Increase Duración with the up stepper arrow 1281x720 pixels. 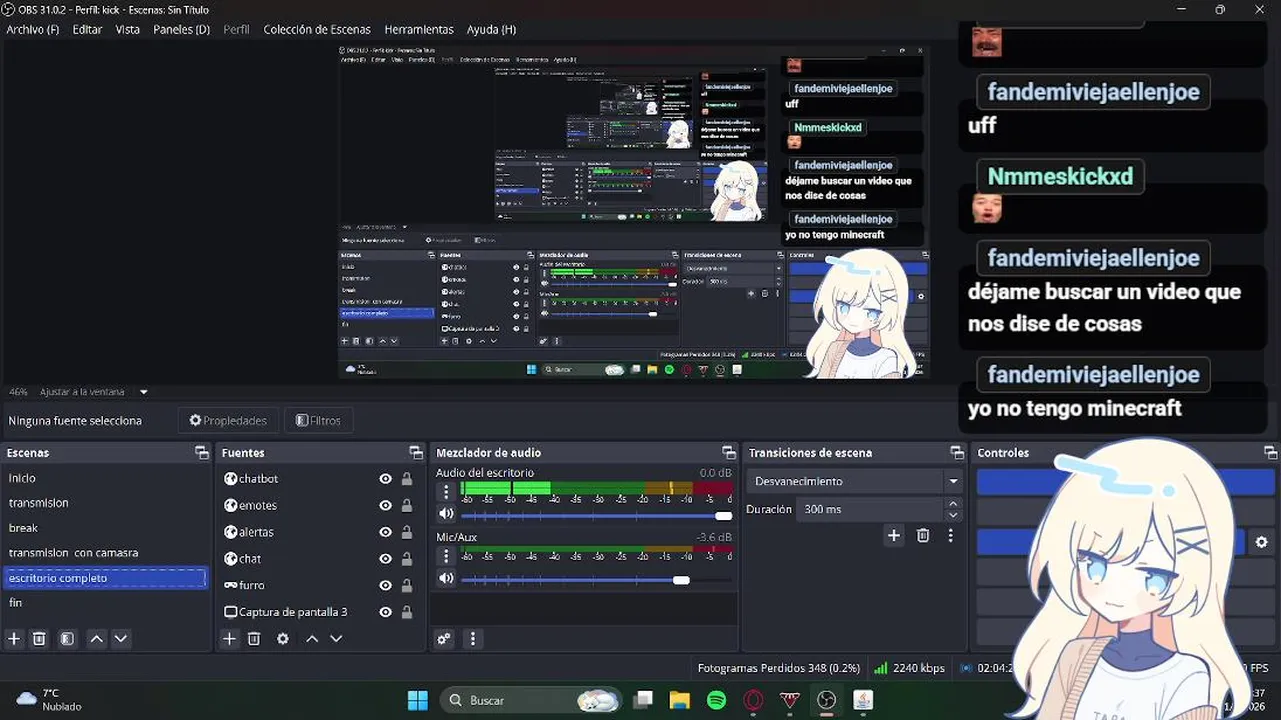click(x=953, y=504)
